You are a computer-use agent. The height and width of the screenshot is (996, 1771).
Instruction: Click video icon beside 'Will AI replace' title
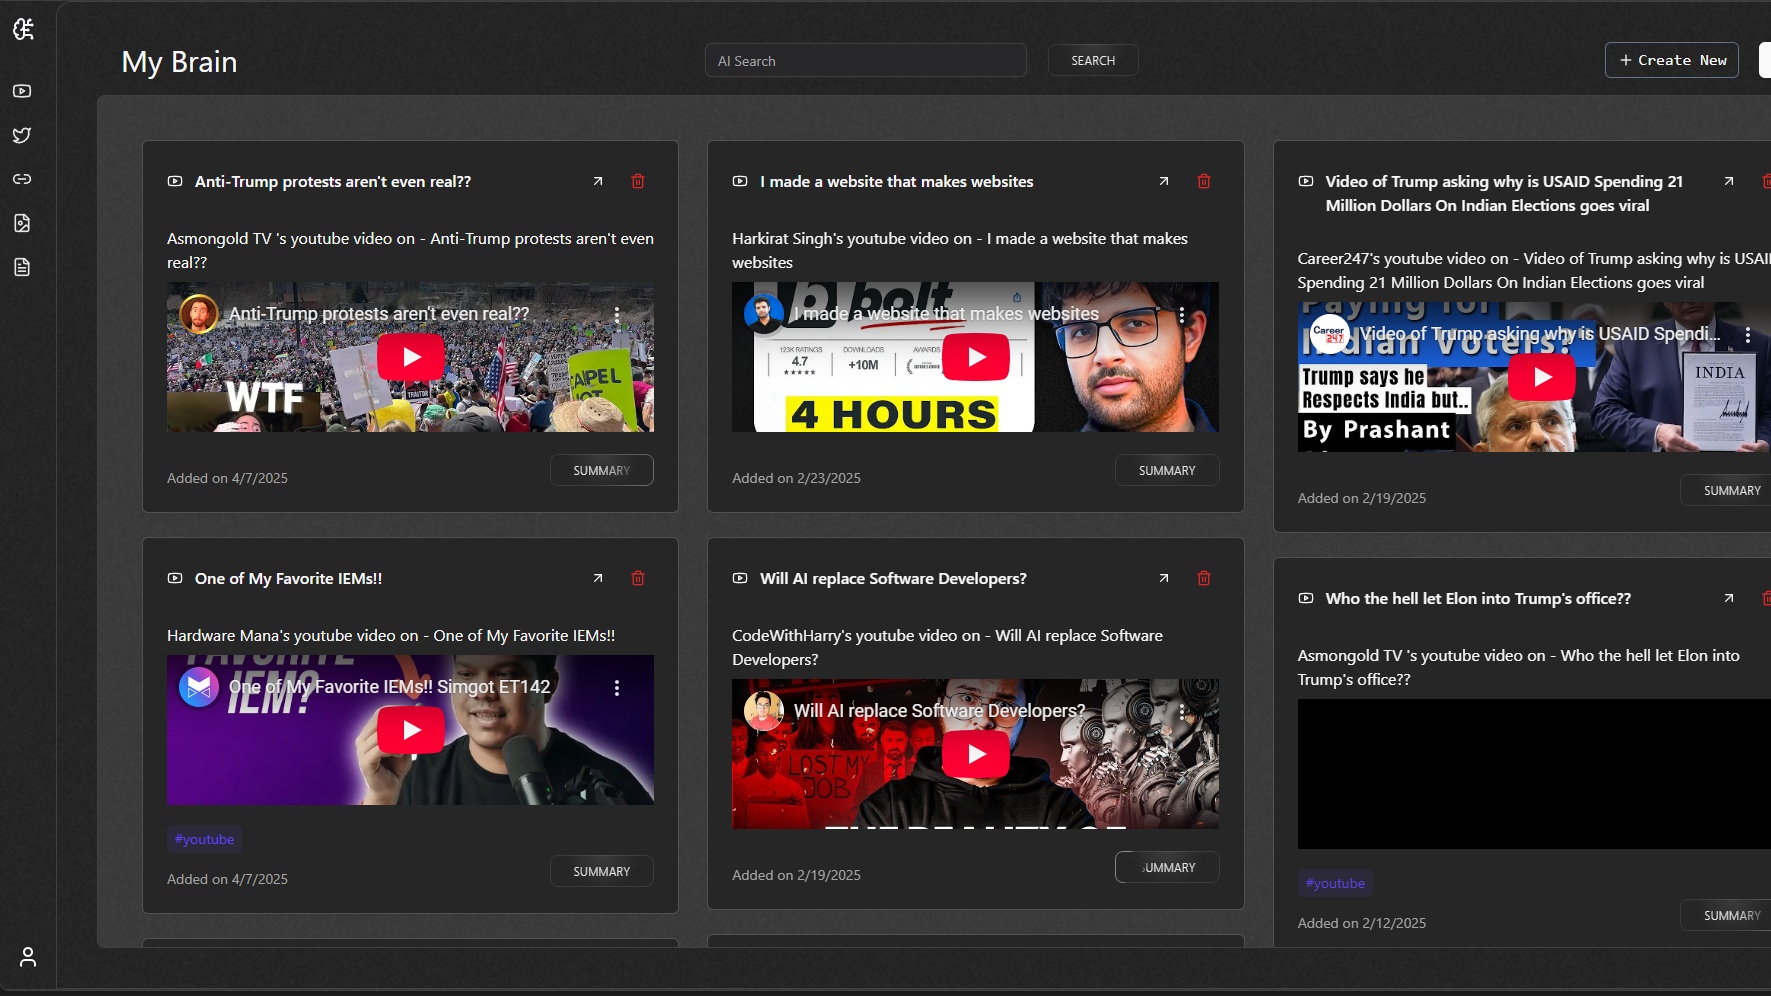point(740,578)
